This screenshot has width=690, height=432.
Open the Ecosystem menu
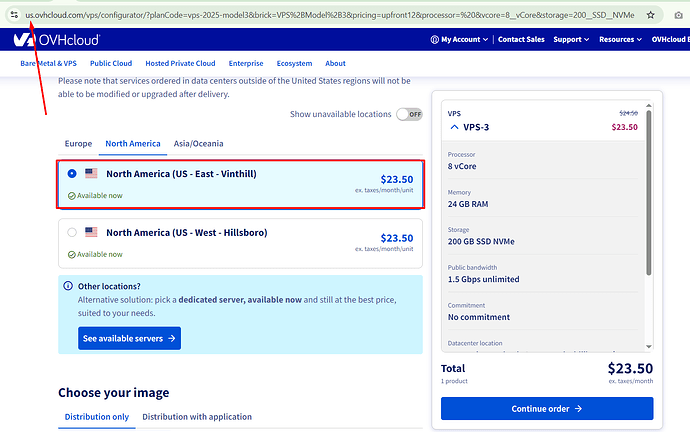coord(294,63)
